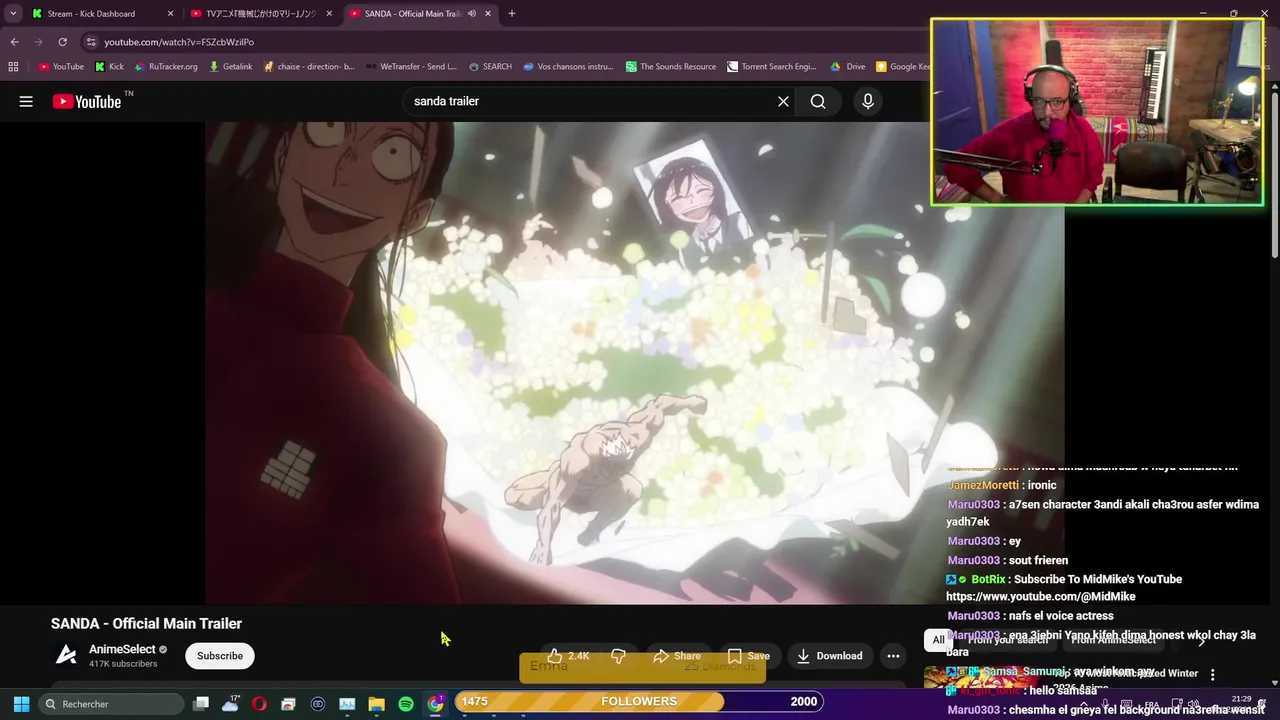The width and height of the screenshot is (1280, 720).
Task: Launch Opera from the taskbar
Action: click(x=260, y=704)
